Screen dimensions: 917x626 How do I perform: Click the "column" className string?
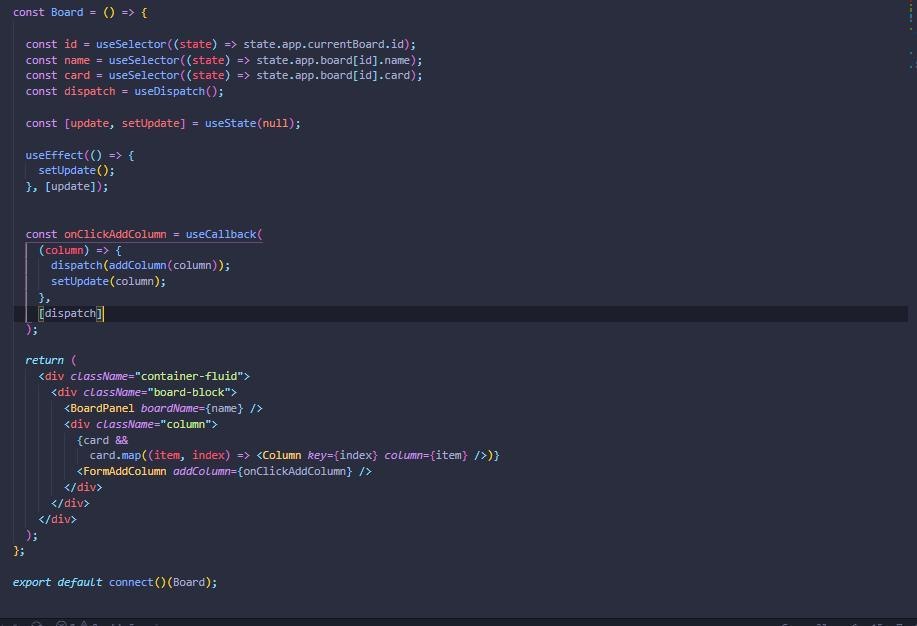point(186,424)
